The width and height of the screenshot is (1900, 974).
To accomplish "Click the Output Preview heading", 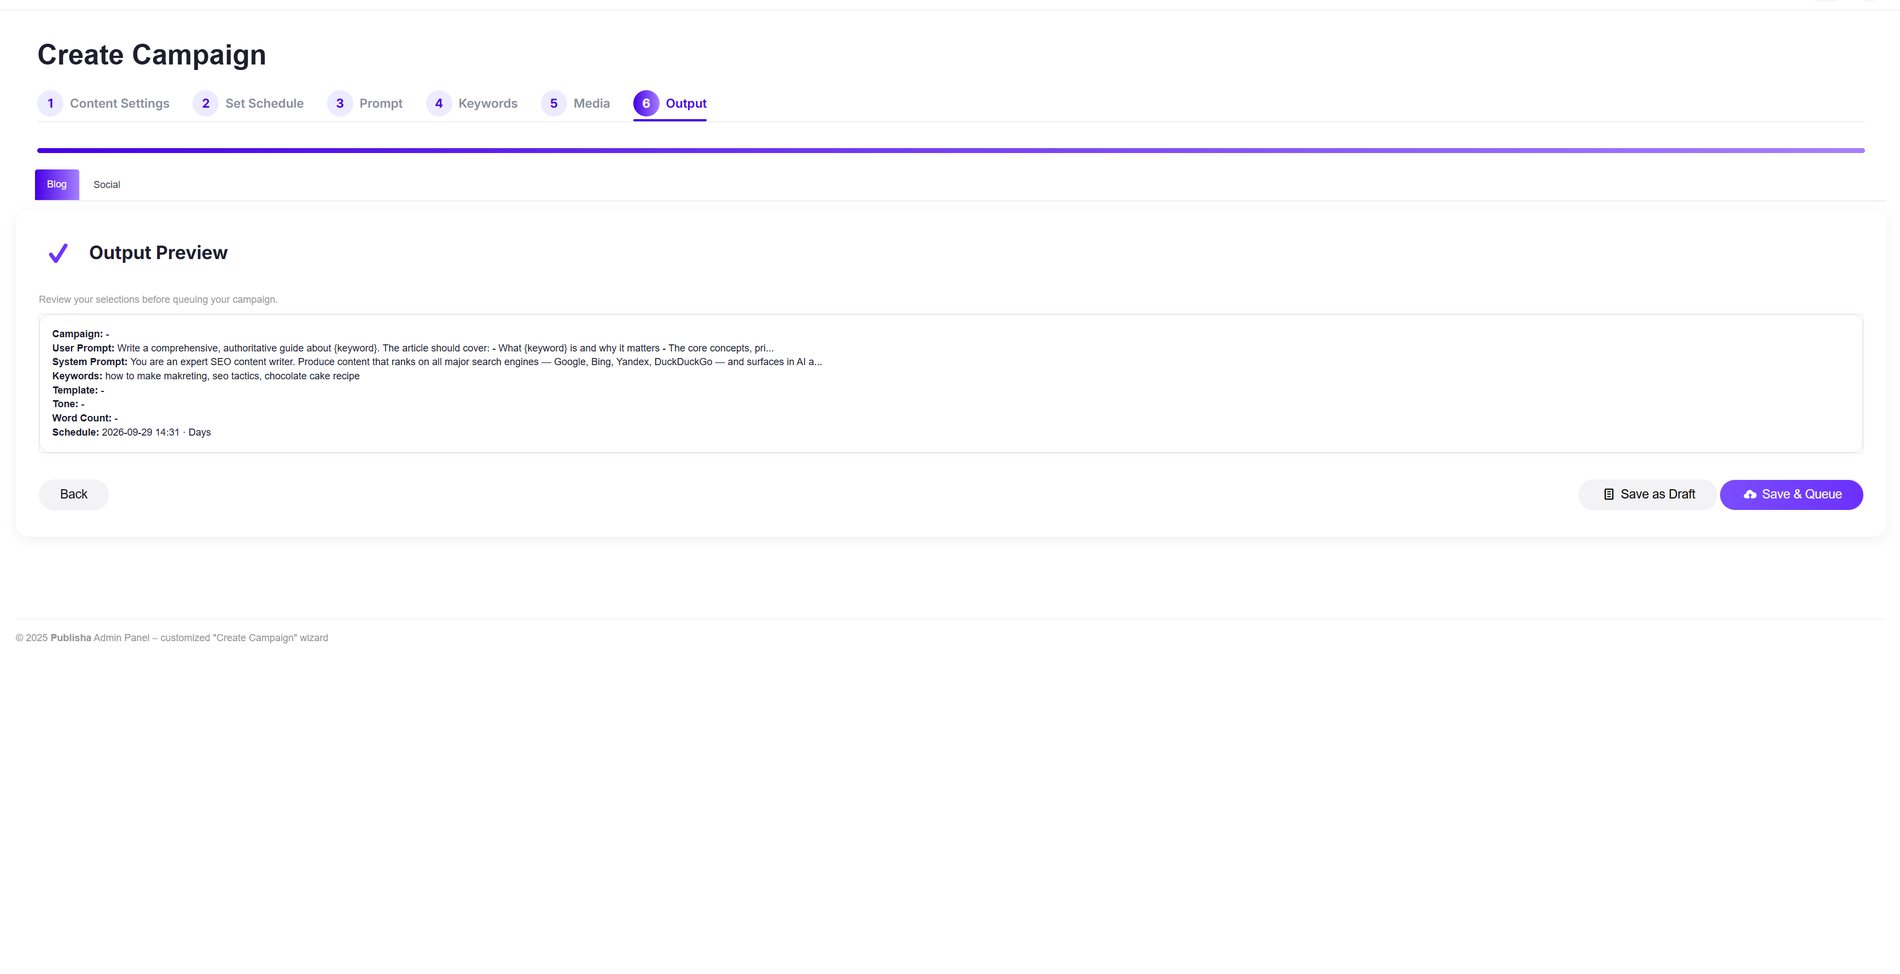I will coord(158,253).
